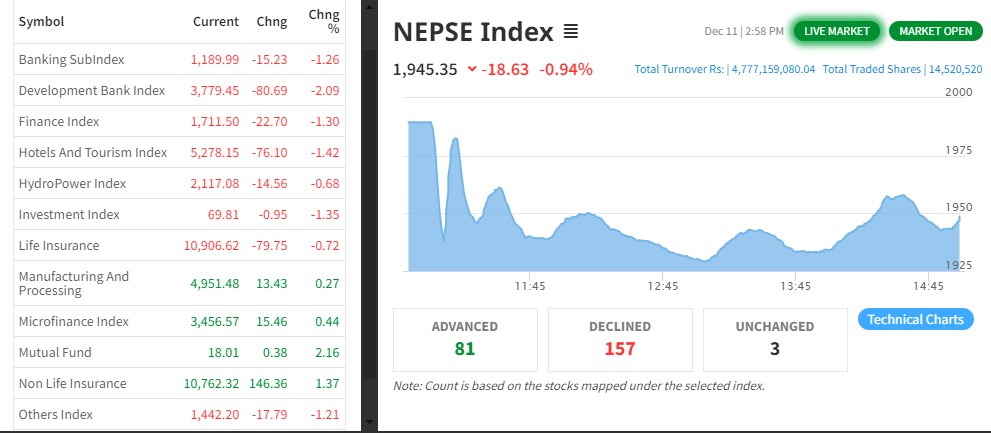Open the Life Insurance index entry
Screen dimensions: 991x433
(x=59, y=245)
